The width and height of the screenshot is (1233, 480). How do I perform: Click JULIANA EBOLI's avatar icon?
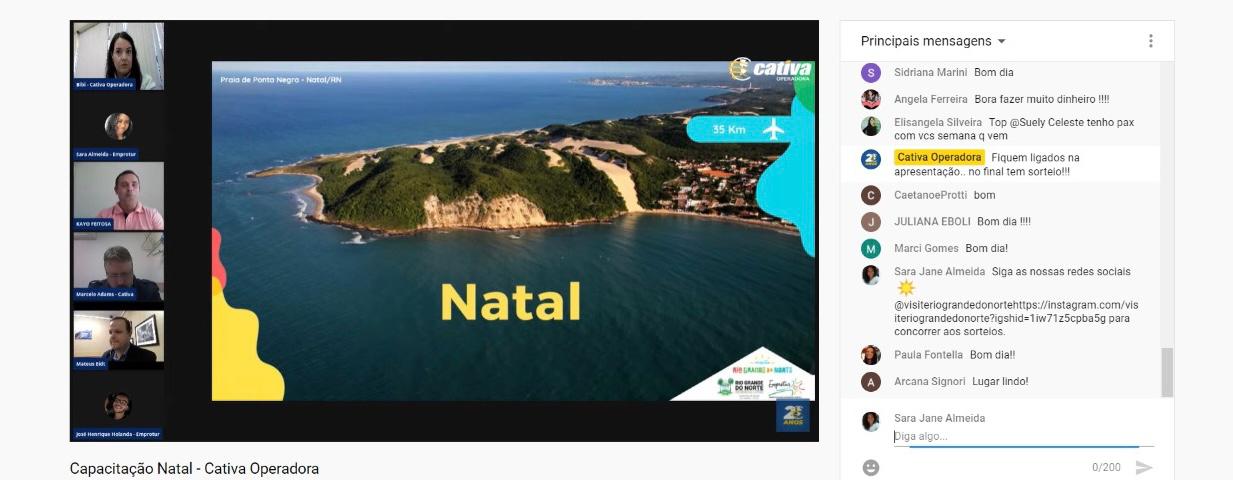click(871, 221)
